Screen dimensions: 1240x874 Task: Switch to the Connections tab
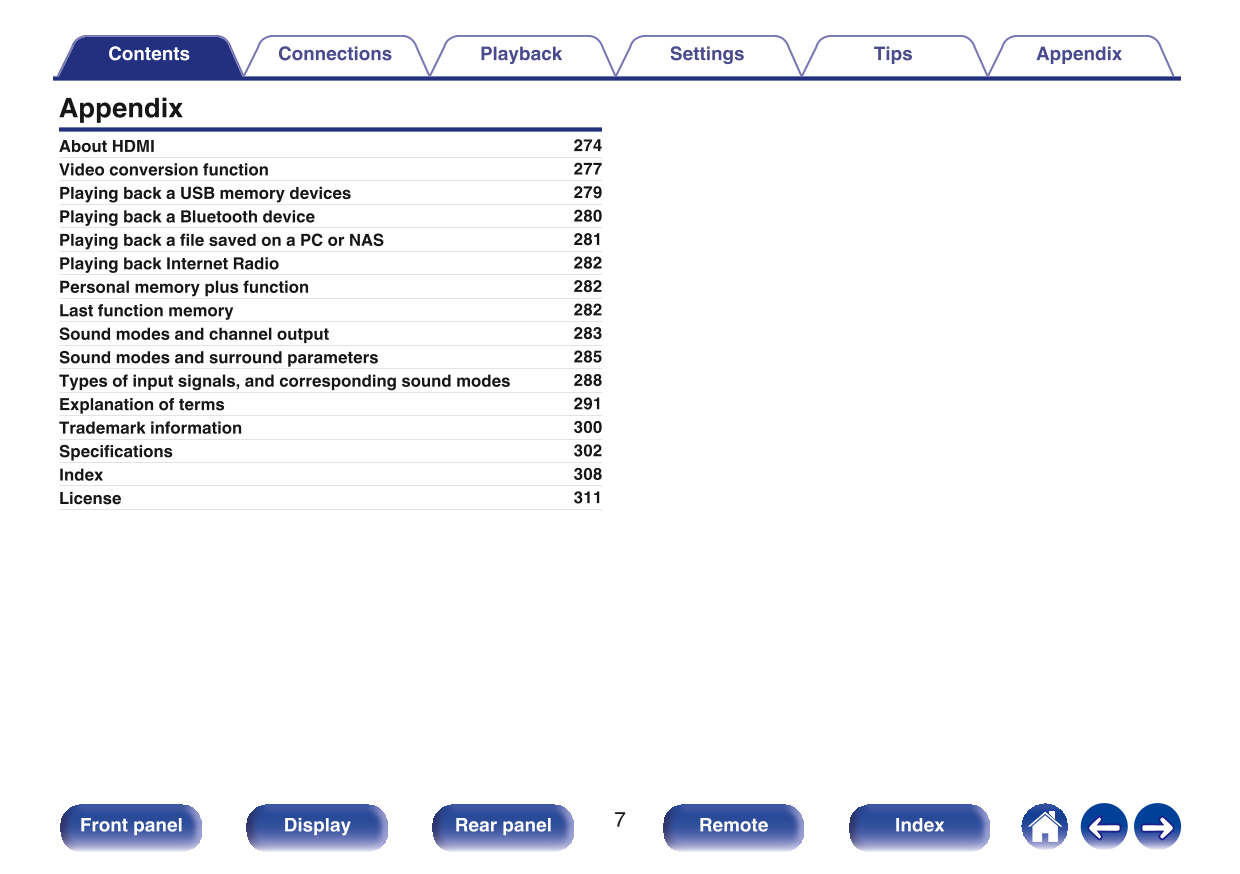335,55
